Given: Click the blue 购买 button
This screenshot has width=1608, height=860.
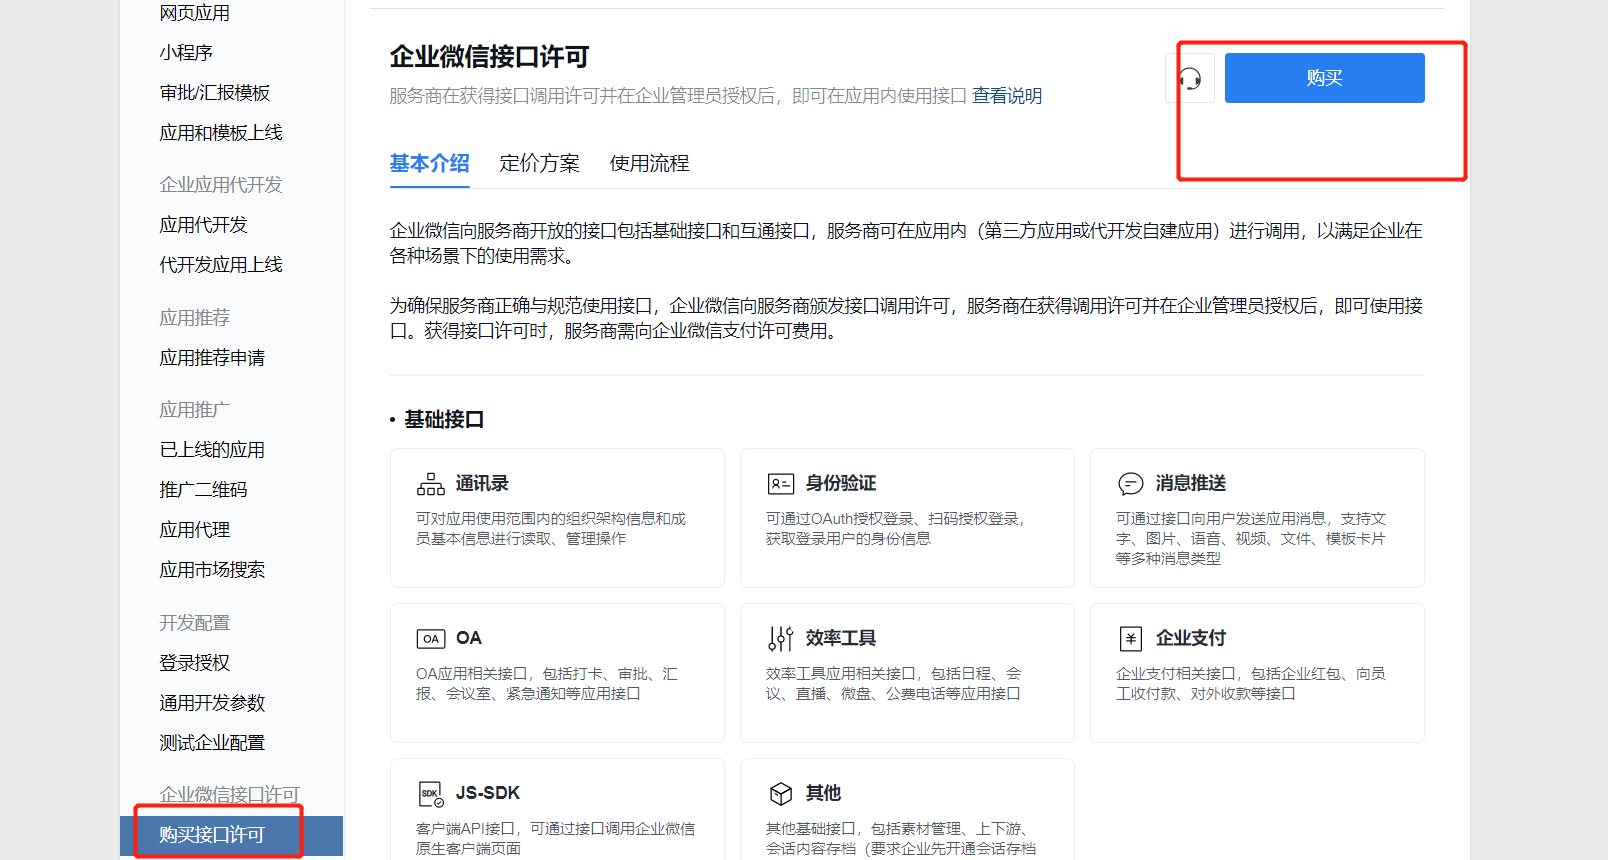Looking at the screenshot, I should point(1325,78).
